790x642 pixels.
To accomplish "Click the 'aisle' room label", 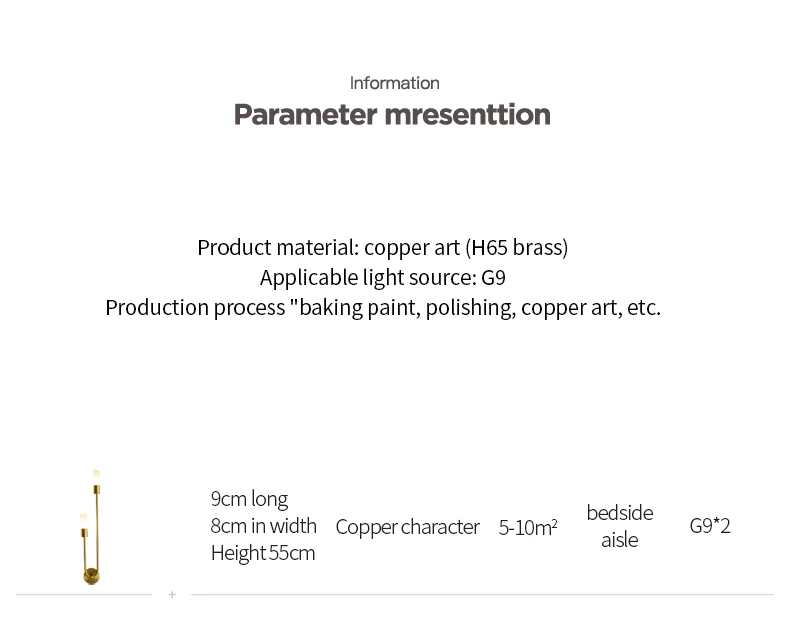I will [x=619, y=539].
